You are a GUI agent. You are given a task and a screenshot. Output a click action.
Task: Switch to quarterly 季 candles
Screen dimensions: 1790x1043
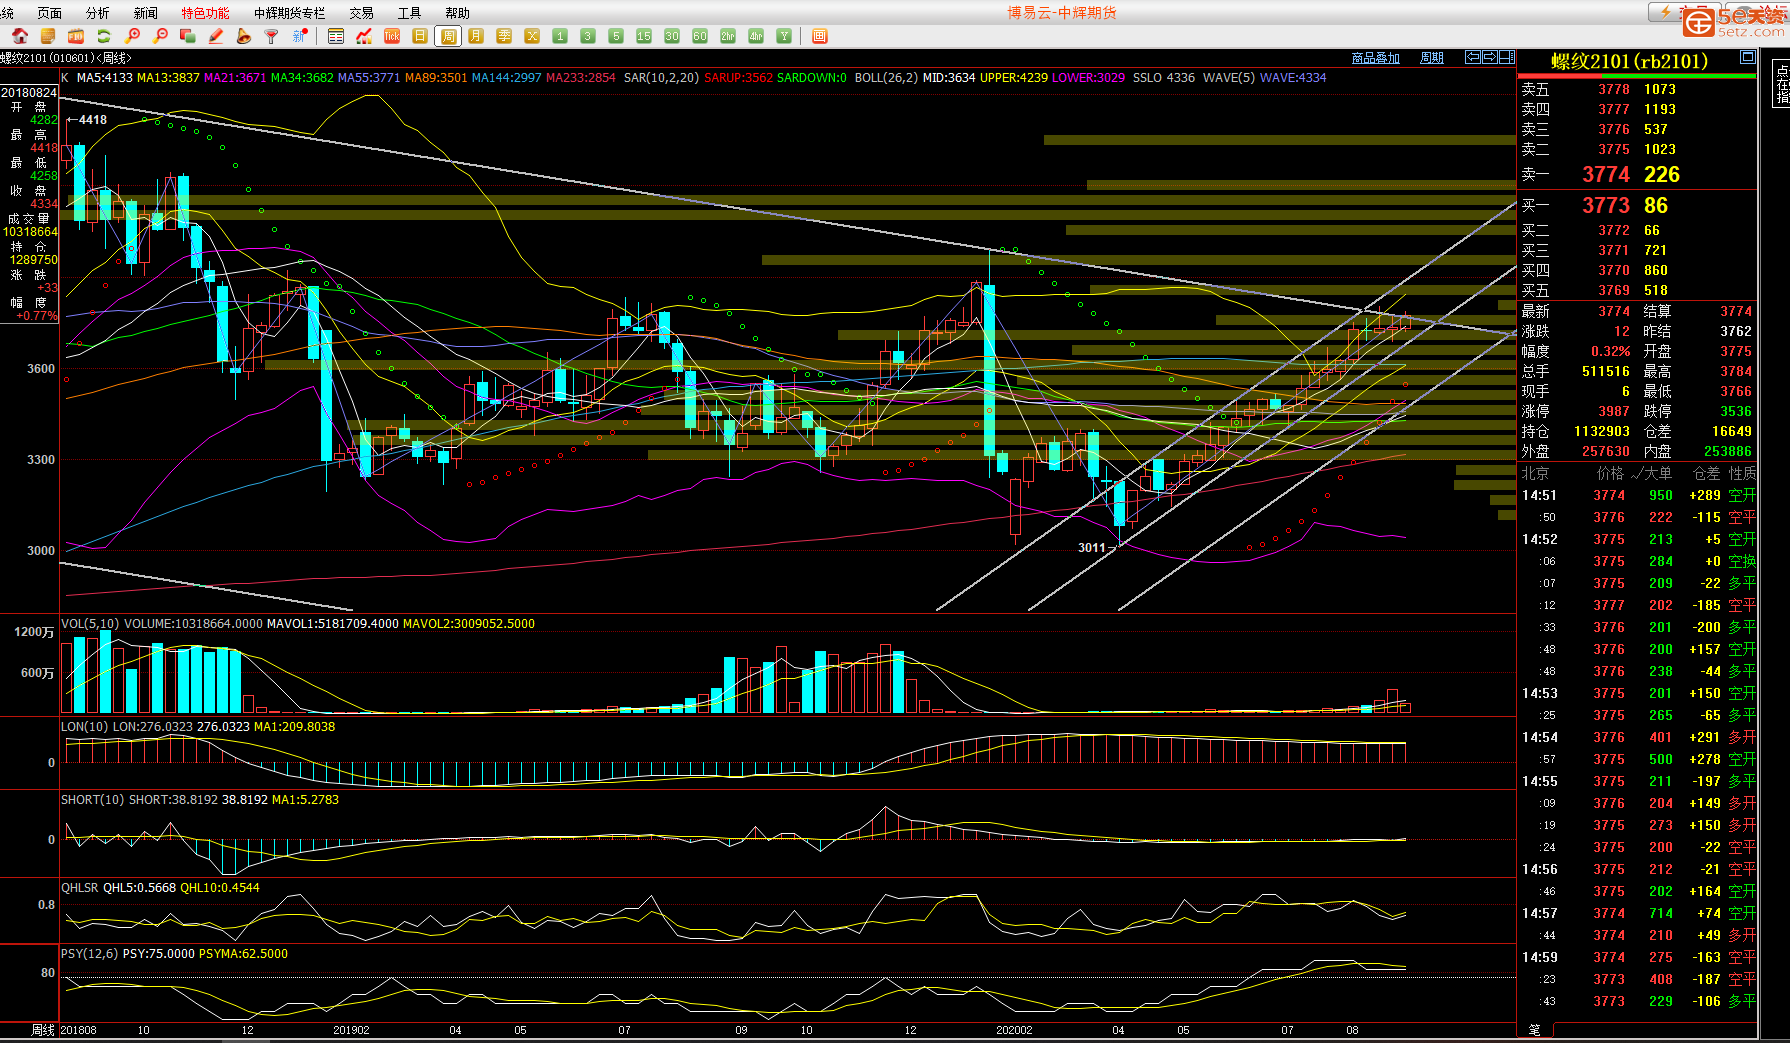click(504, 36)
